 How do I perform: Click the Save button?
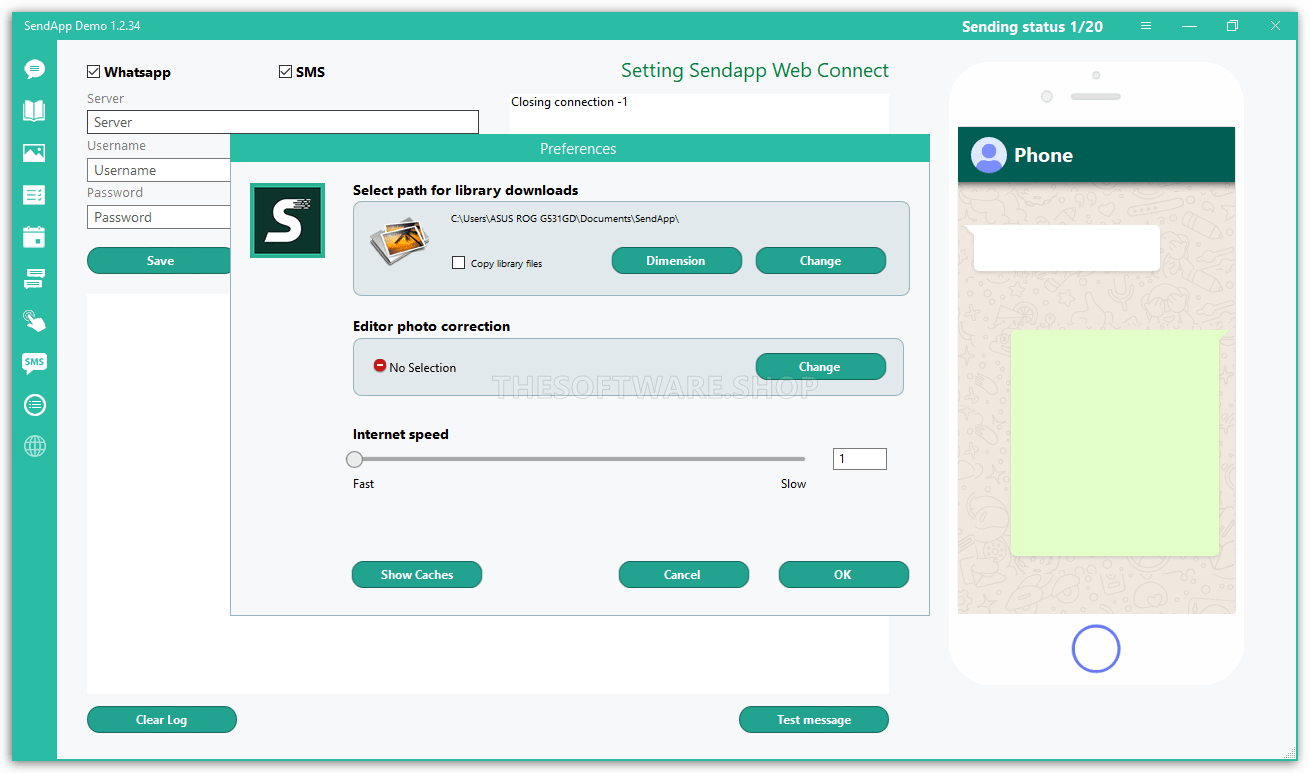[x=160, y=261]
